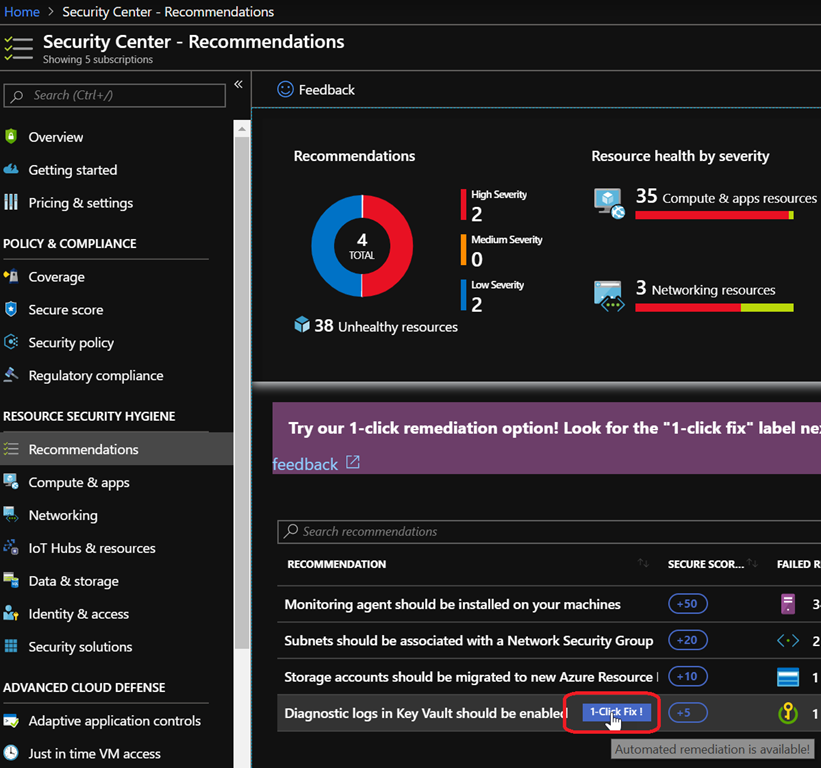This screenshot has width=821, height=768.
Task: Click the Just in time VM access clock icon
Action: click(x=11, y=753)
